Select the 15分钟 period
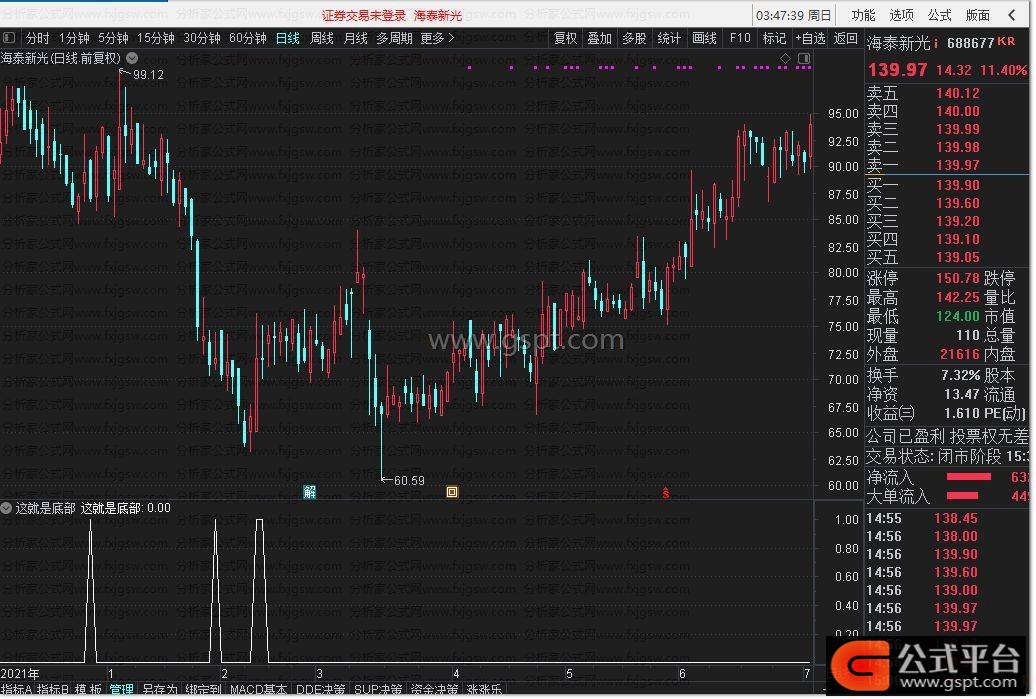Viewport: 1036px width, 699px height. [x=155, y=38]
